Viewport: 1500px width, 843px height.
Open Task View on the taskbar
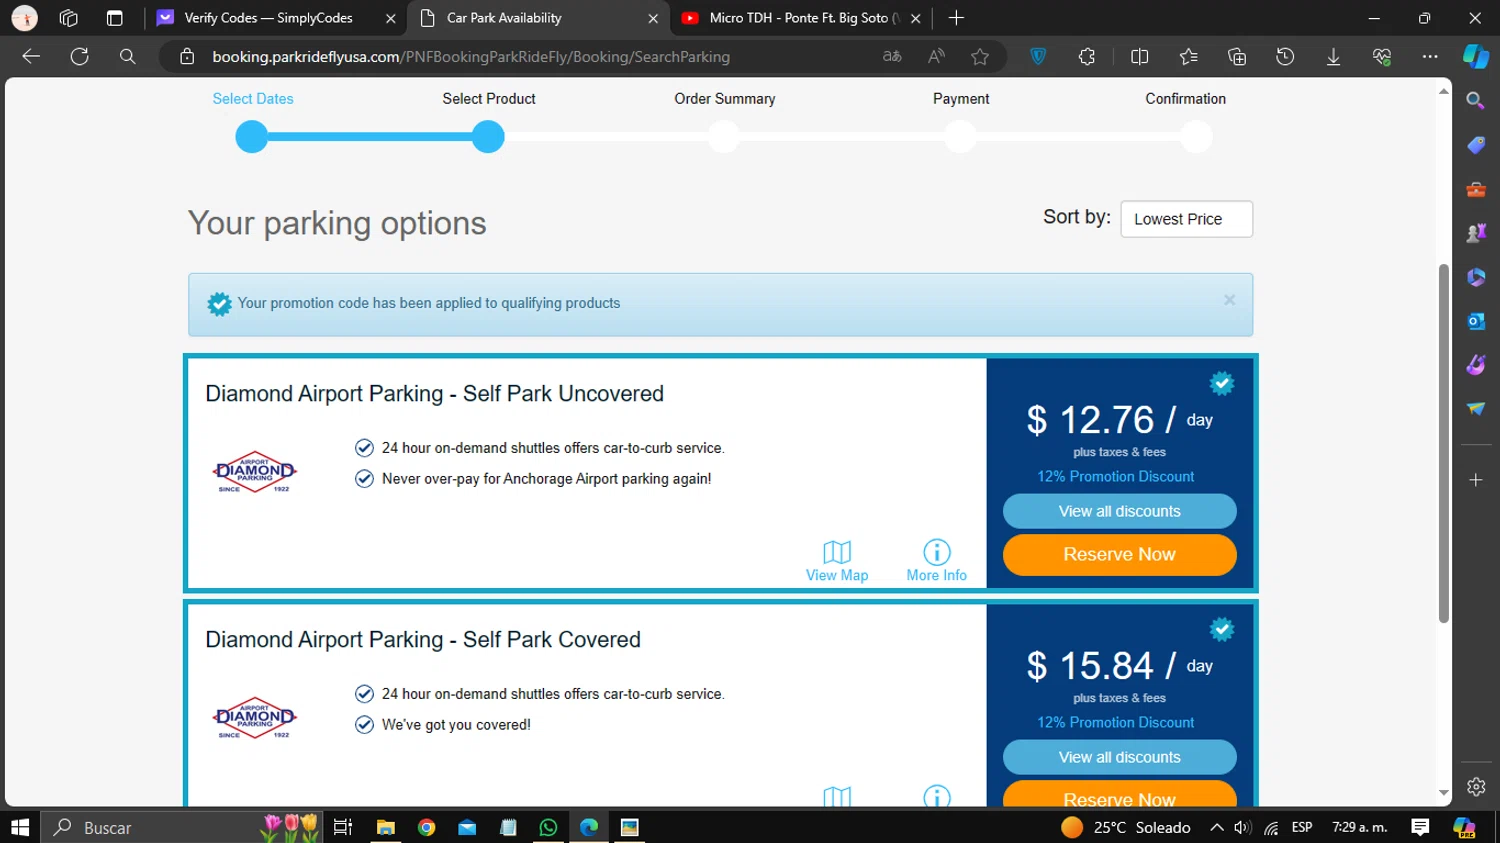click(x=343, y=827)
